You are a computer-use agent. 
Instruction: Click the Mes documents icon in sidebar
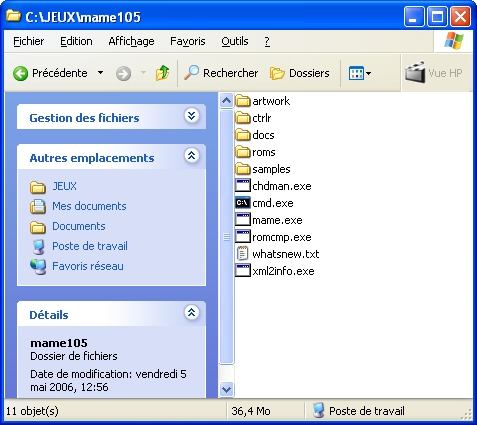[x=38, y=207]
